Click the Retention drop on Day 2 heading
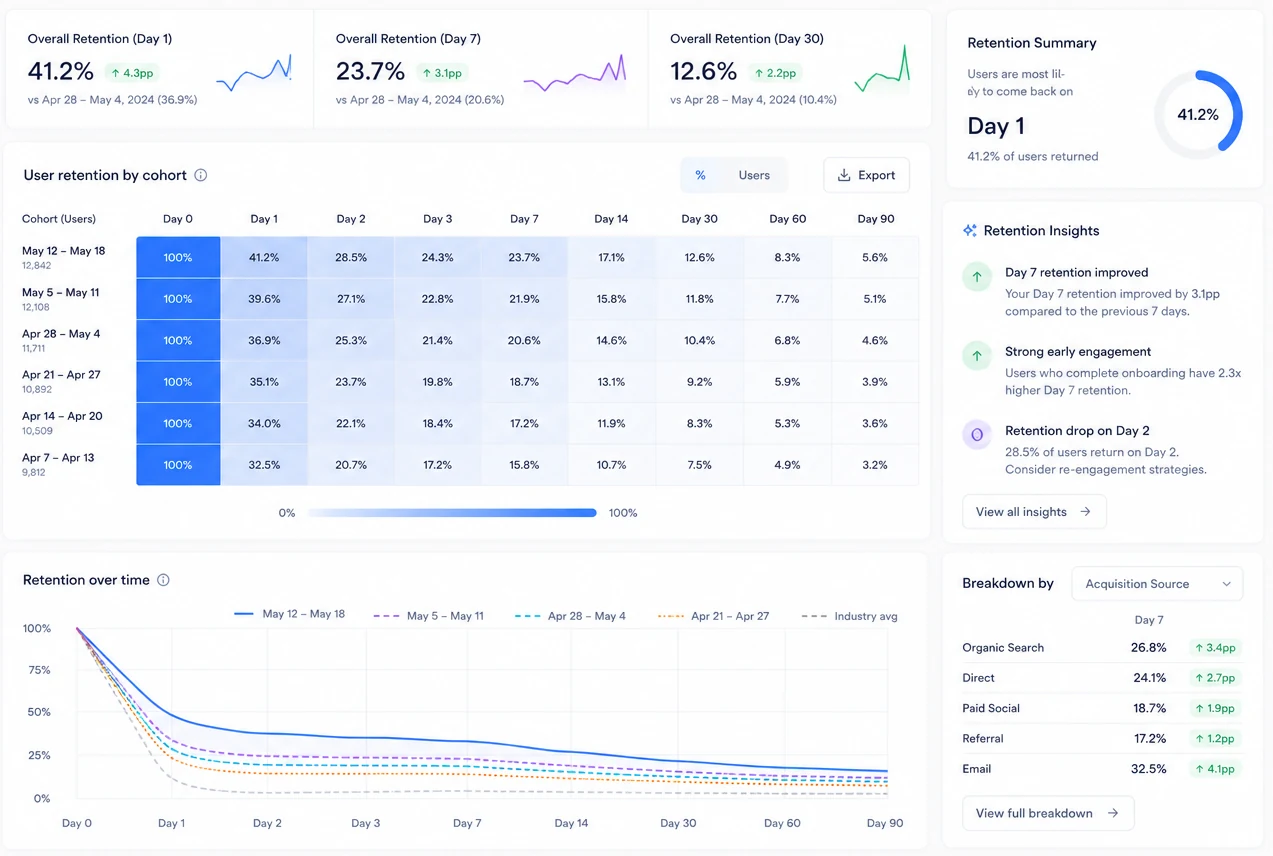The width and height of the screenshot is (1273, 856). [x=1077, y=431]
